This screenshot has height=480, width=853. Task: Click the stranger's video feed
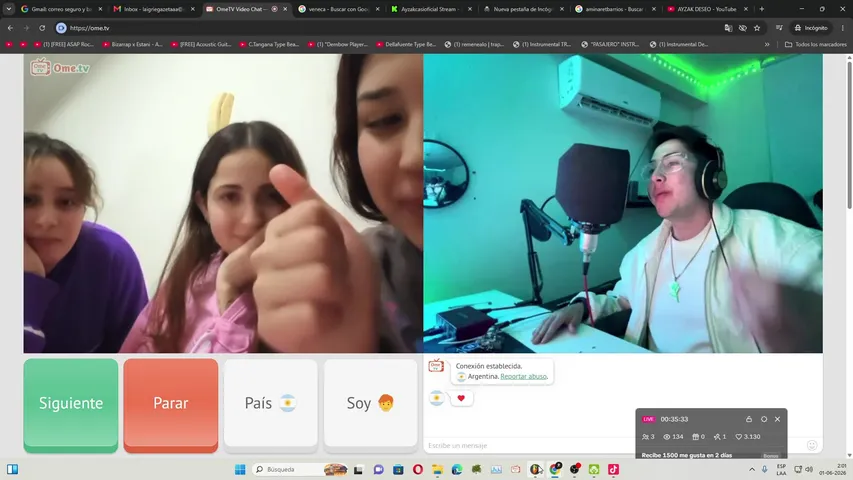coord(223,204)
